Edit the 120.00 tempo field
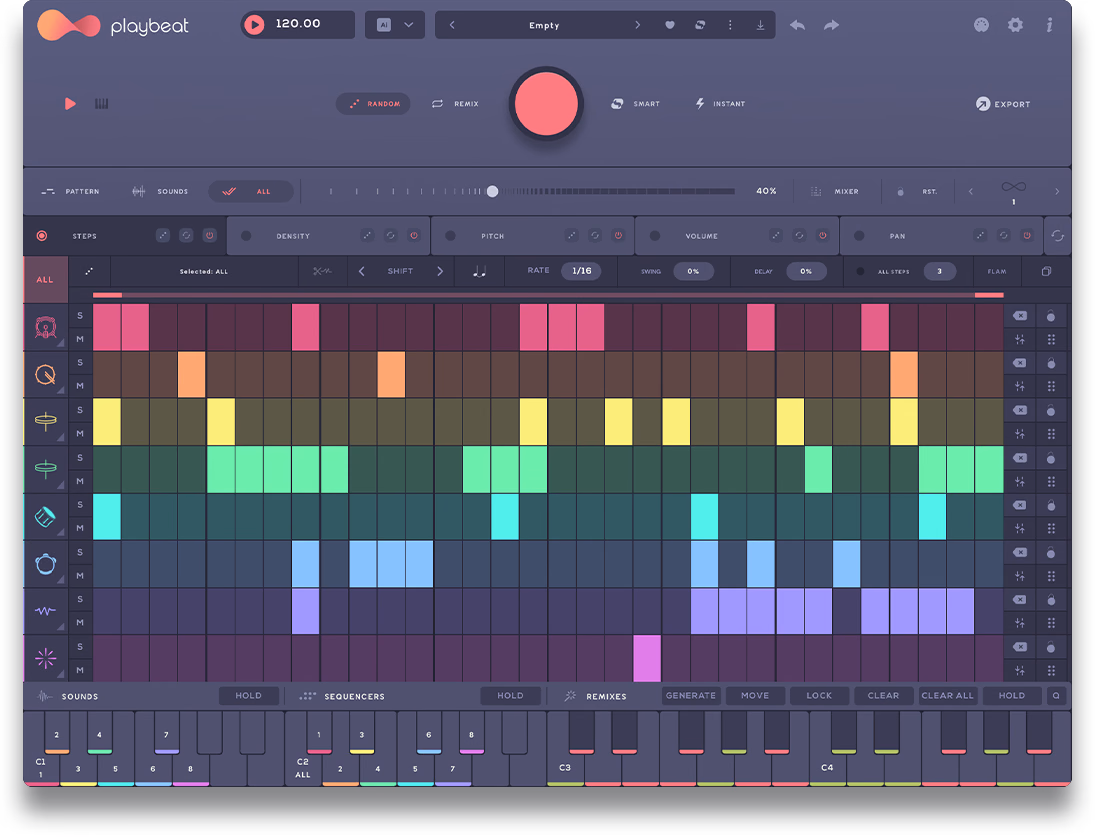This screenshot has width=1095, height=837. pos(298,24)
